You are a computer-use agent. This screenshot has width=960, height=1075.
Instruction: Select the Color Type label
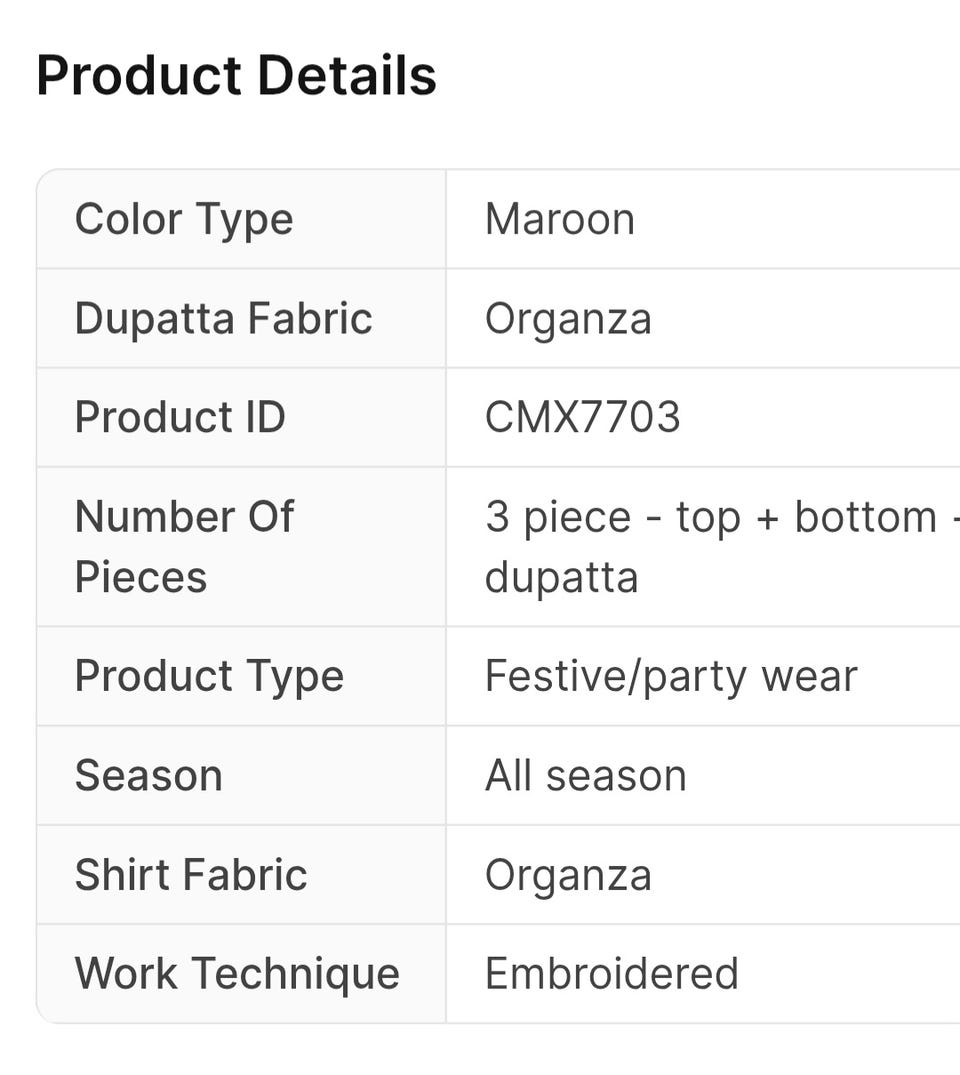(x=184, y=219)
